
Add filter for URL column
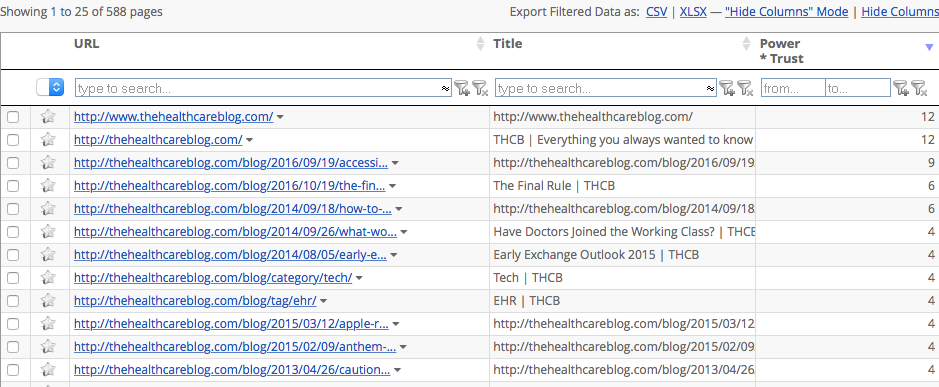tap(462, 89)
